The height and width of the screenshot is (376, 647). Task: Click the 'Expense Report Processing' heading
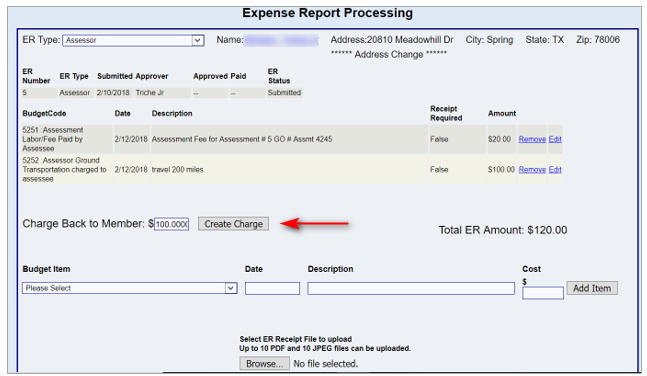(x=327, y=13)
